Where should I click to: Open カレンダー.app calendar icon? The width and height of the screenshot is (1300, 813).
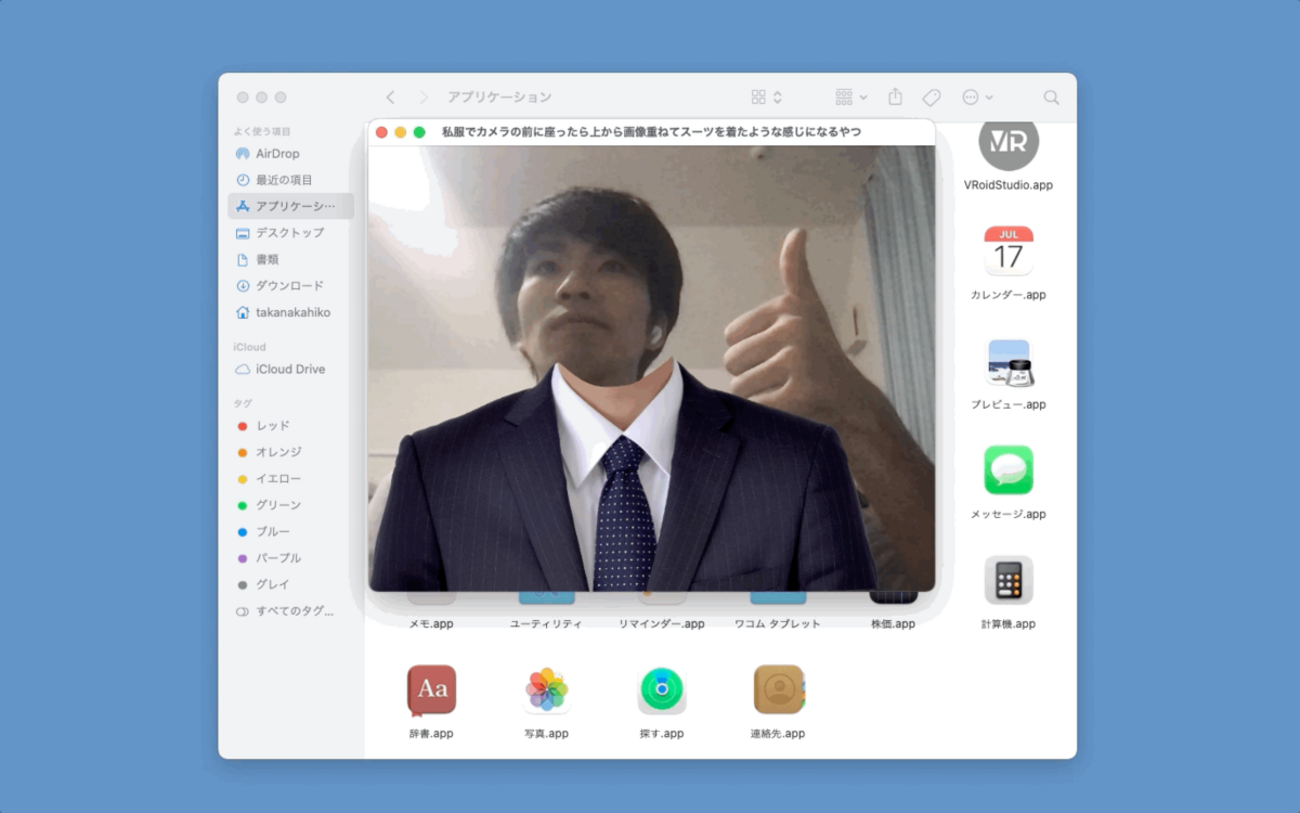(1008, 251)
